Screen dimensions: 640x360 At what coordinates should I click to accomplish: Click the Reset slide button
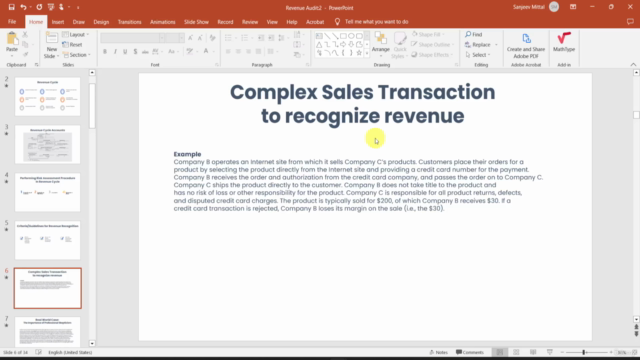point(73,44)
